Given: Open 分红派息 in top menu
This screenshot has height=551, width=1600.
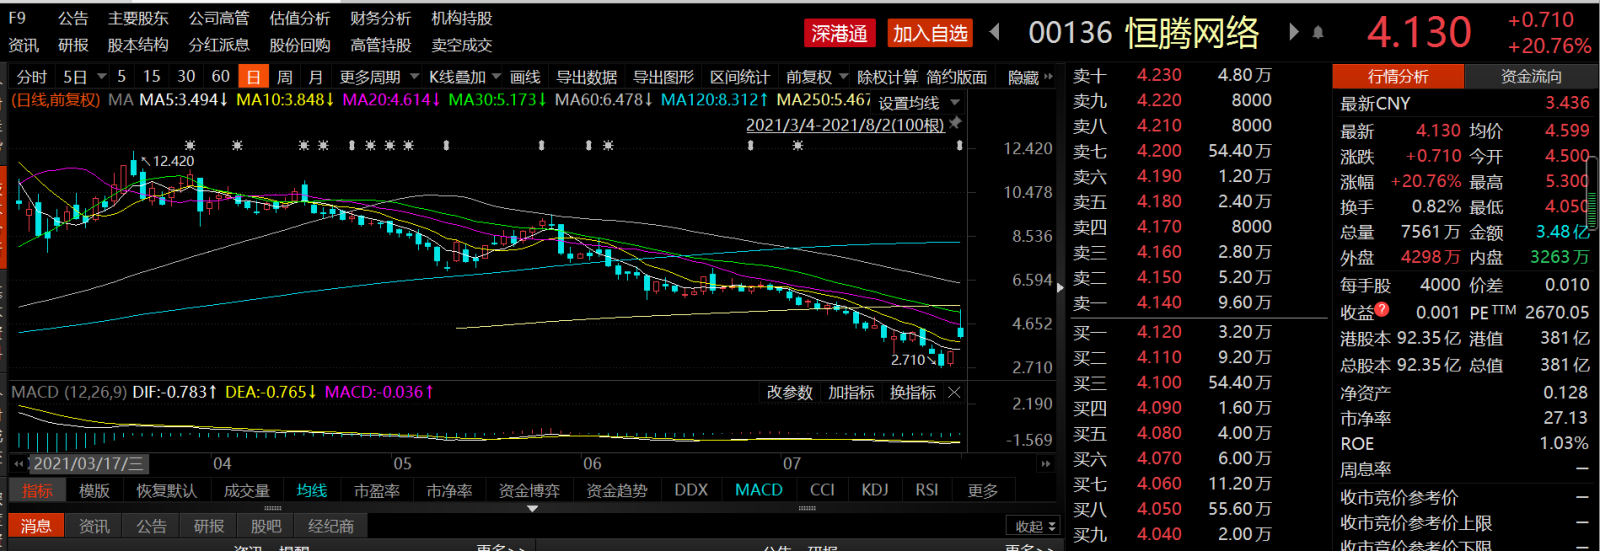Looking at the screenshot, I should pyautogui.click(x=218, y=45).
